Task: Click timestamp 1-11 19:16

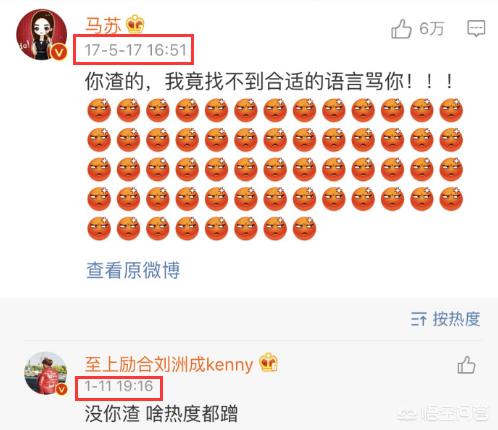Action: click(119, 386)
